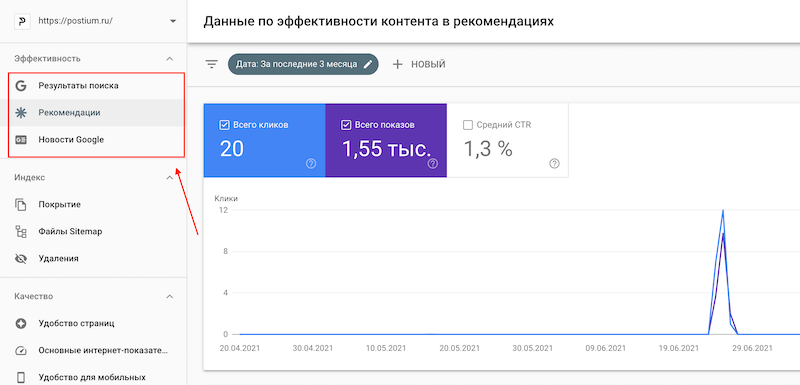The width and height of the screenshot is (800, 385).
Task: Click the help icon on Всего кликов card
Action: point(311,164)
